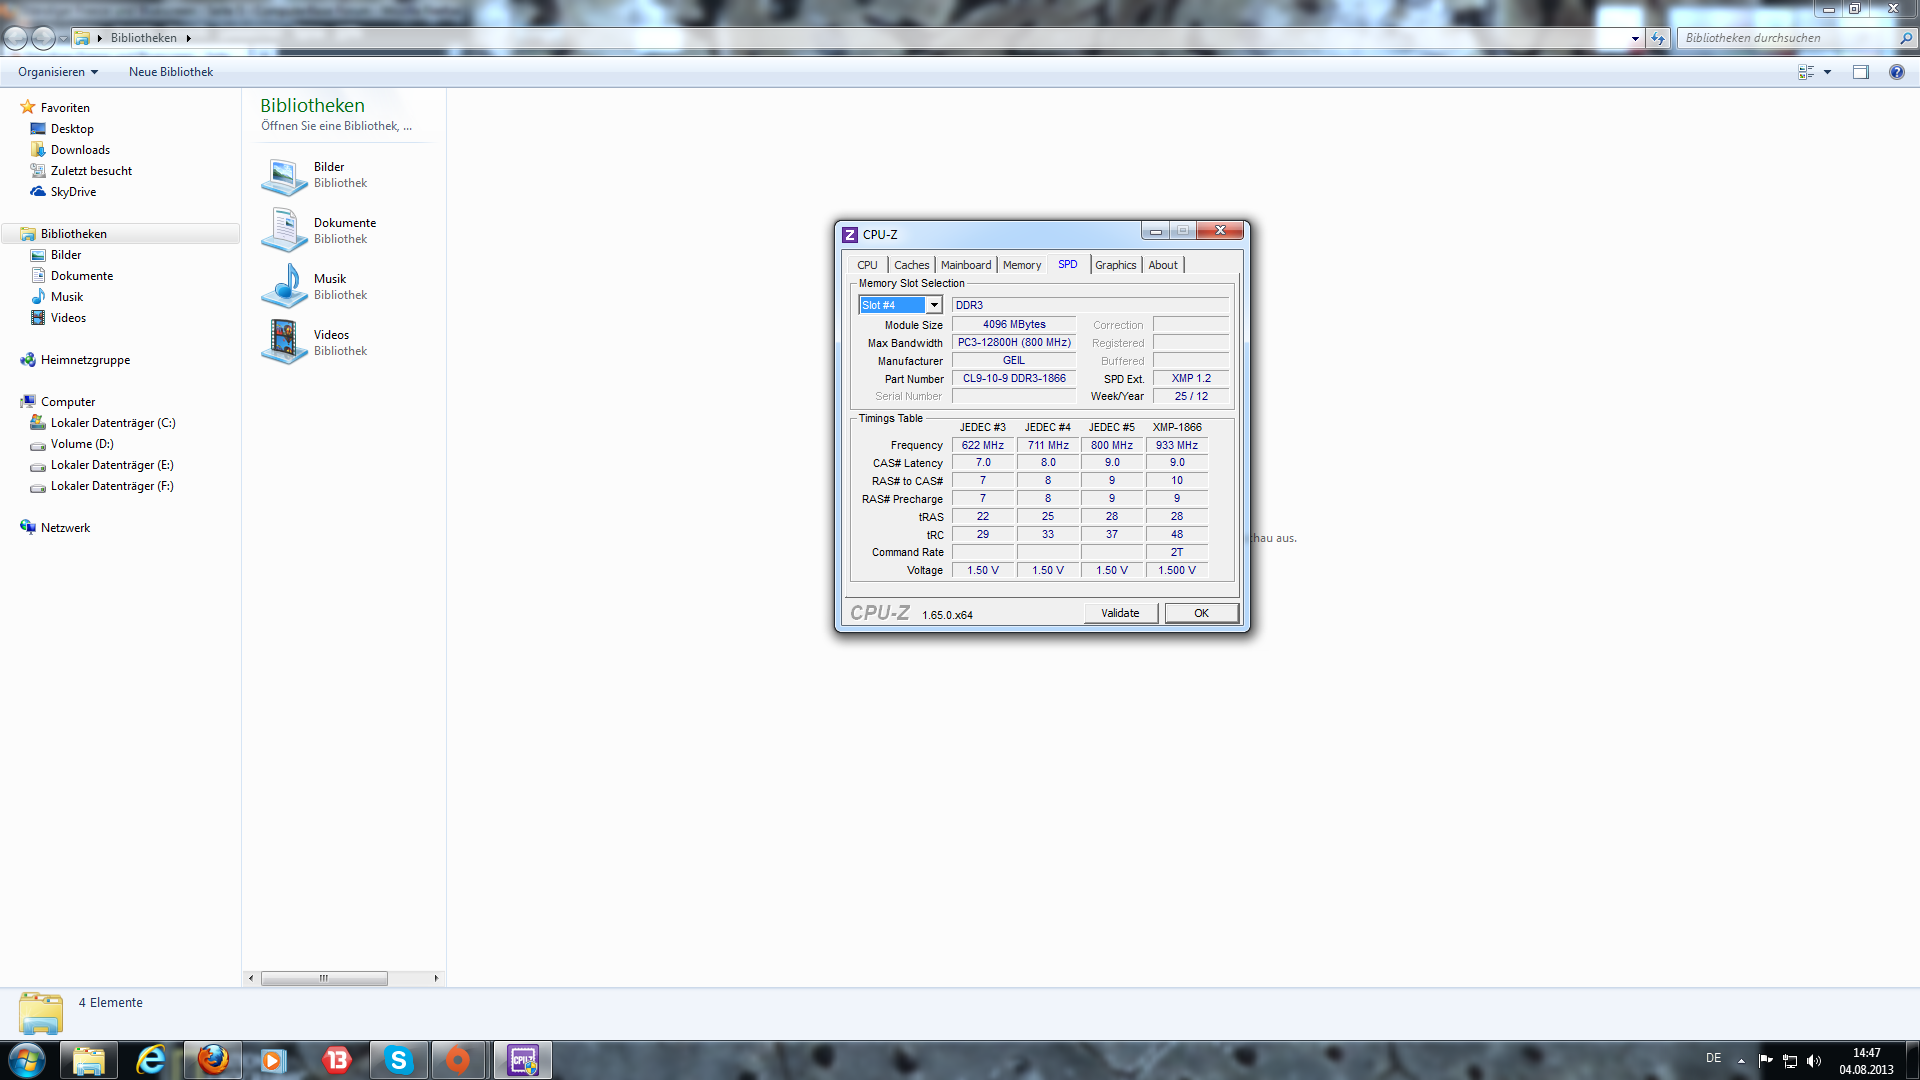
Task: Open the Dokumente library icon
Action: tap(284, 231)
